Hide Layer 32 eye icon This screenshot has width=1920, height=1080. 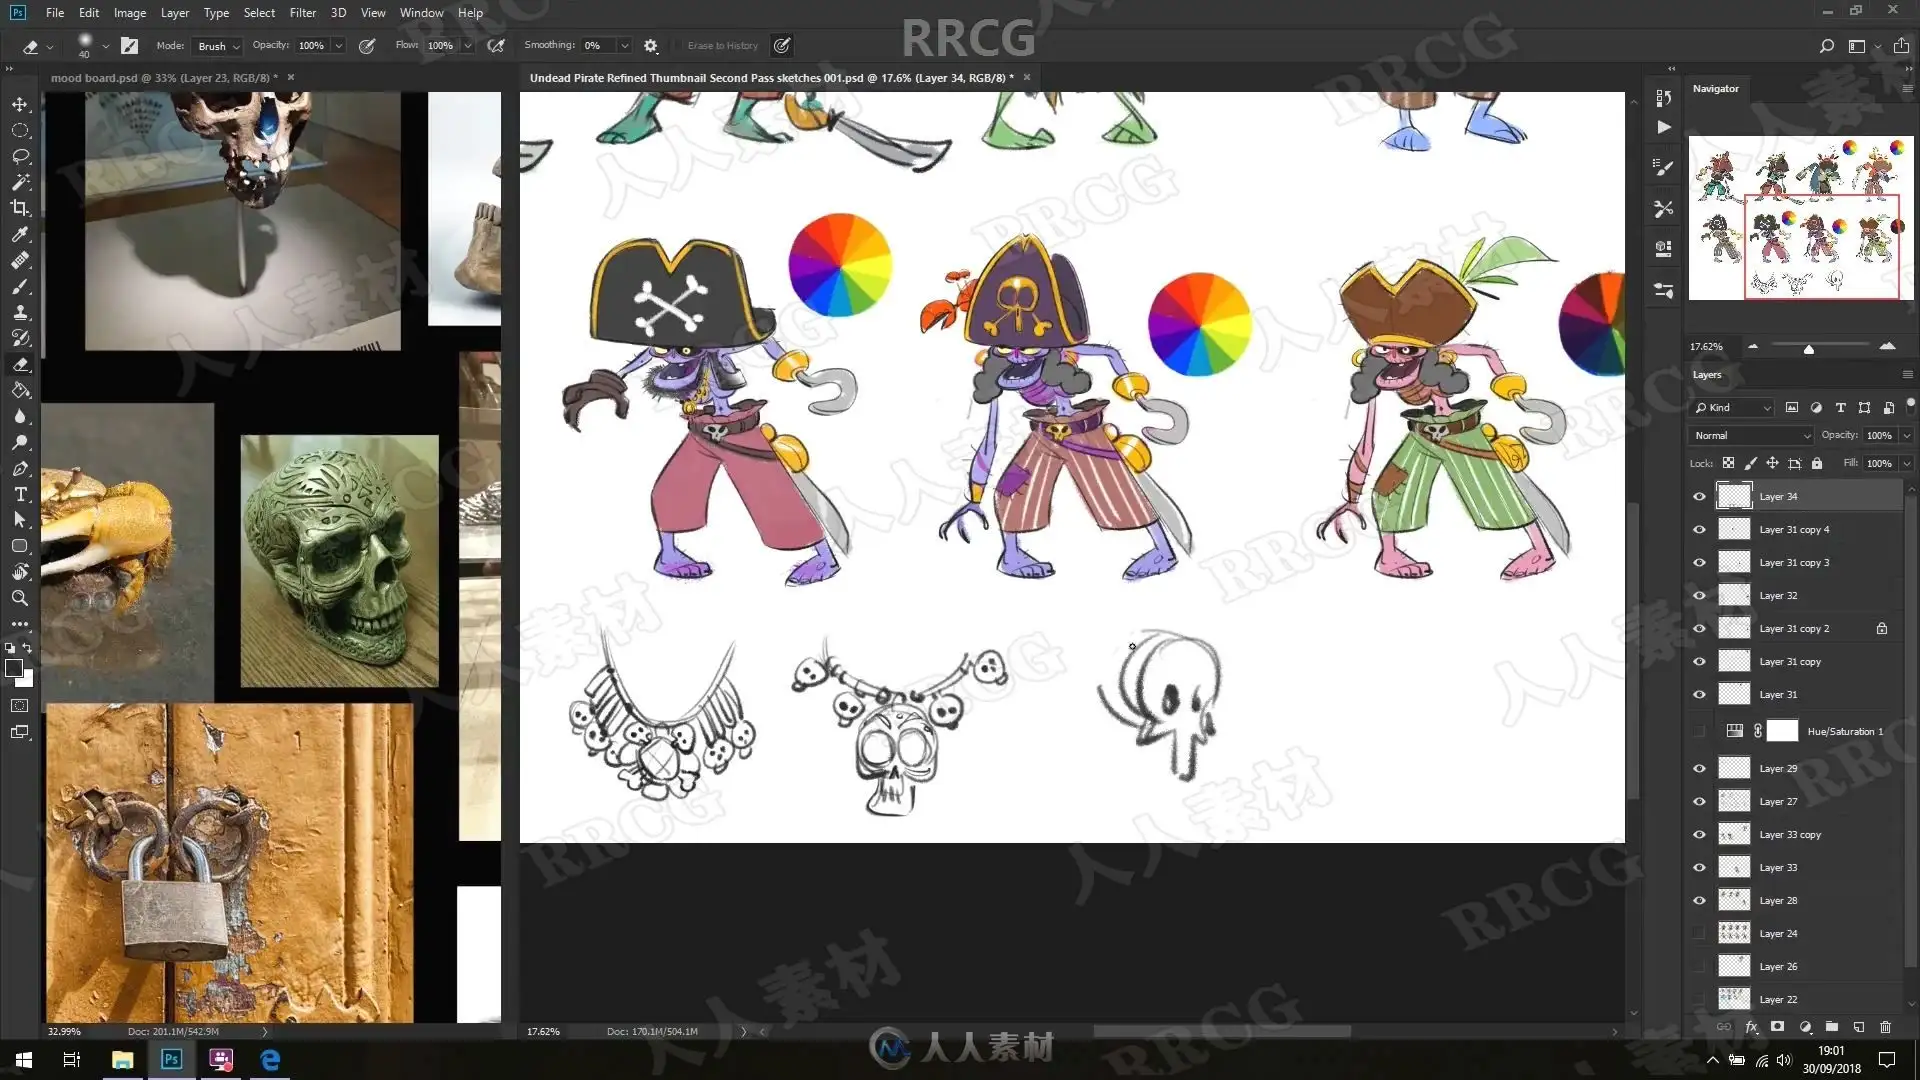tap(1699, 596)
